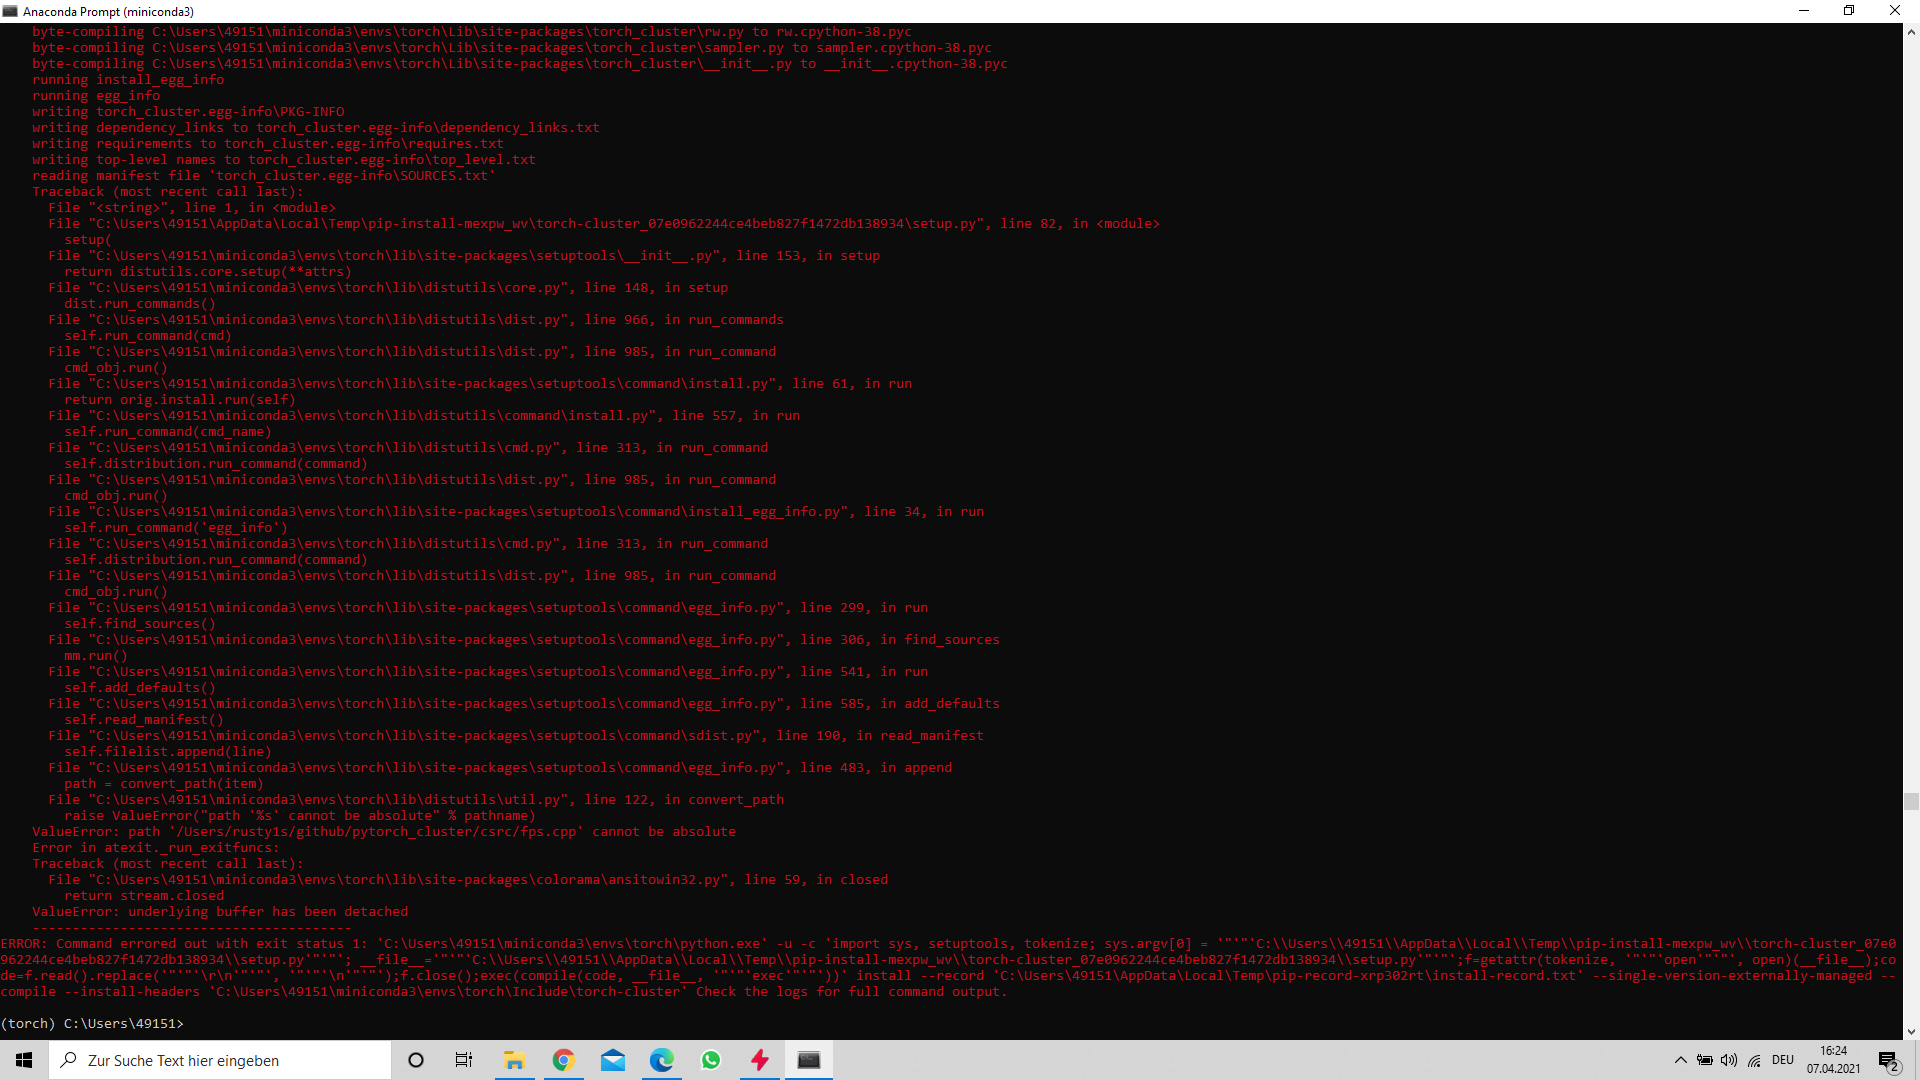Viewport: 1920px width, 1080px height.
Task: Mute the volume via the speaker tray icon
Action: (1730, 1060)
